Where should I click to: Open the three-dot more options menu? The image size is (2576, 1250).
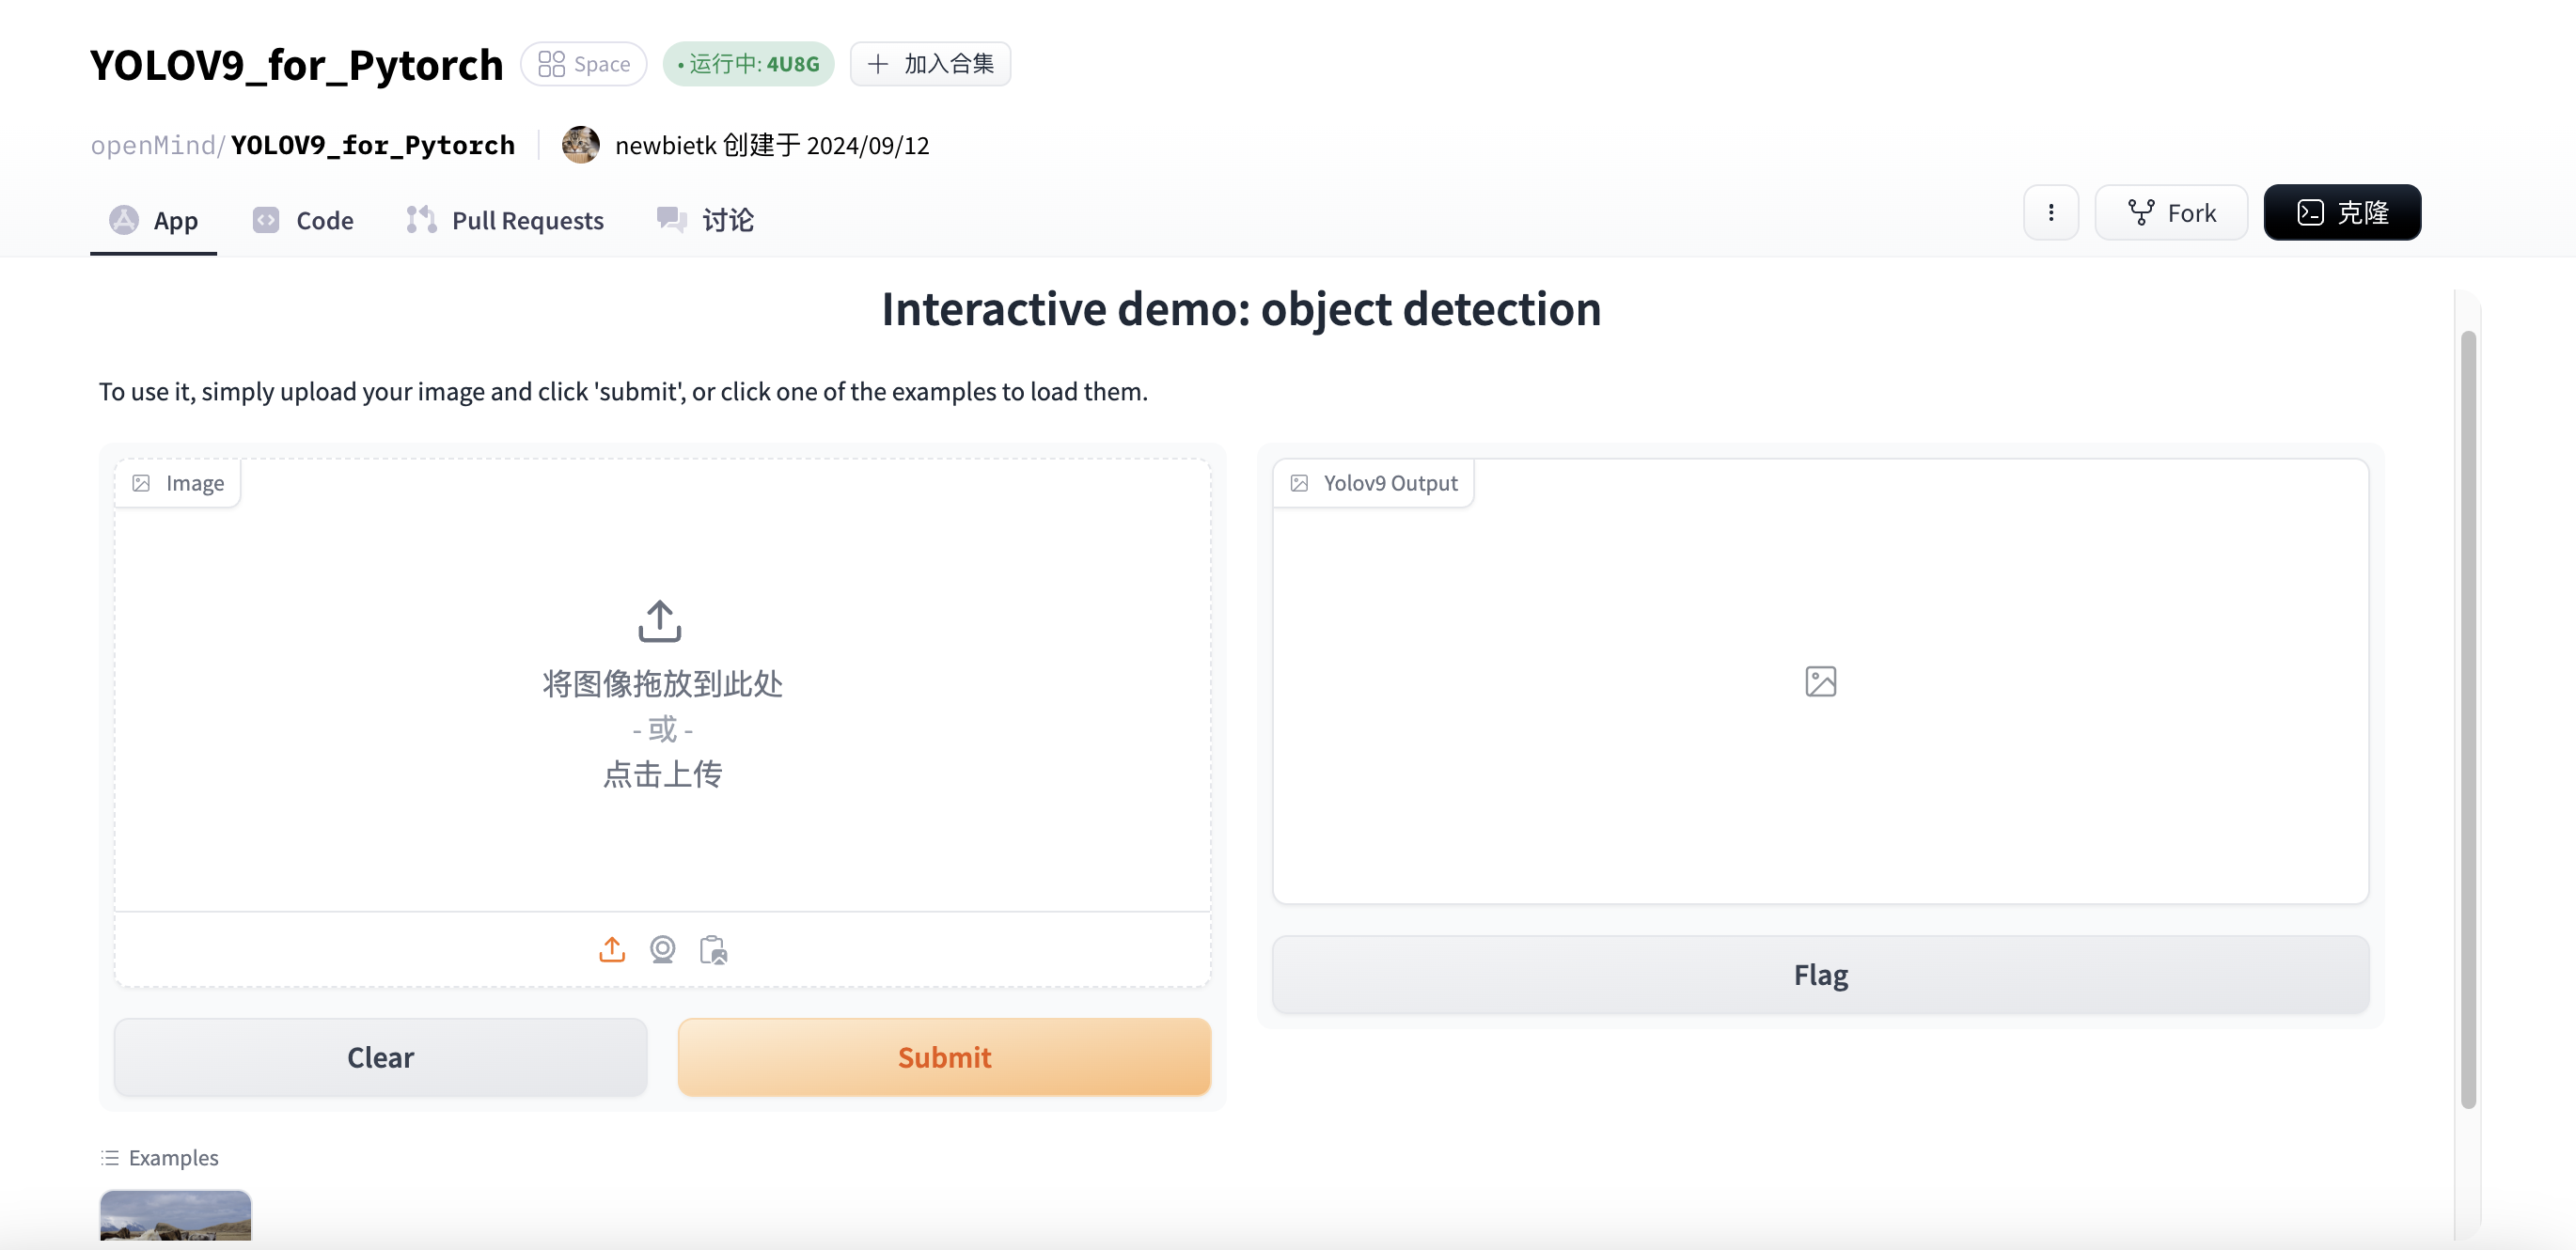point(2051,212)
